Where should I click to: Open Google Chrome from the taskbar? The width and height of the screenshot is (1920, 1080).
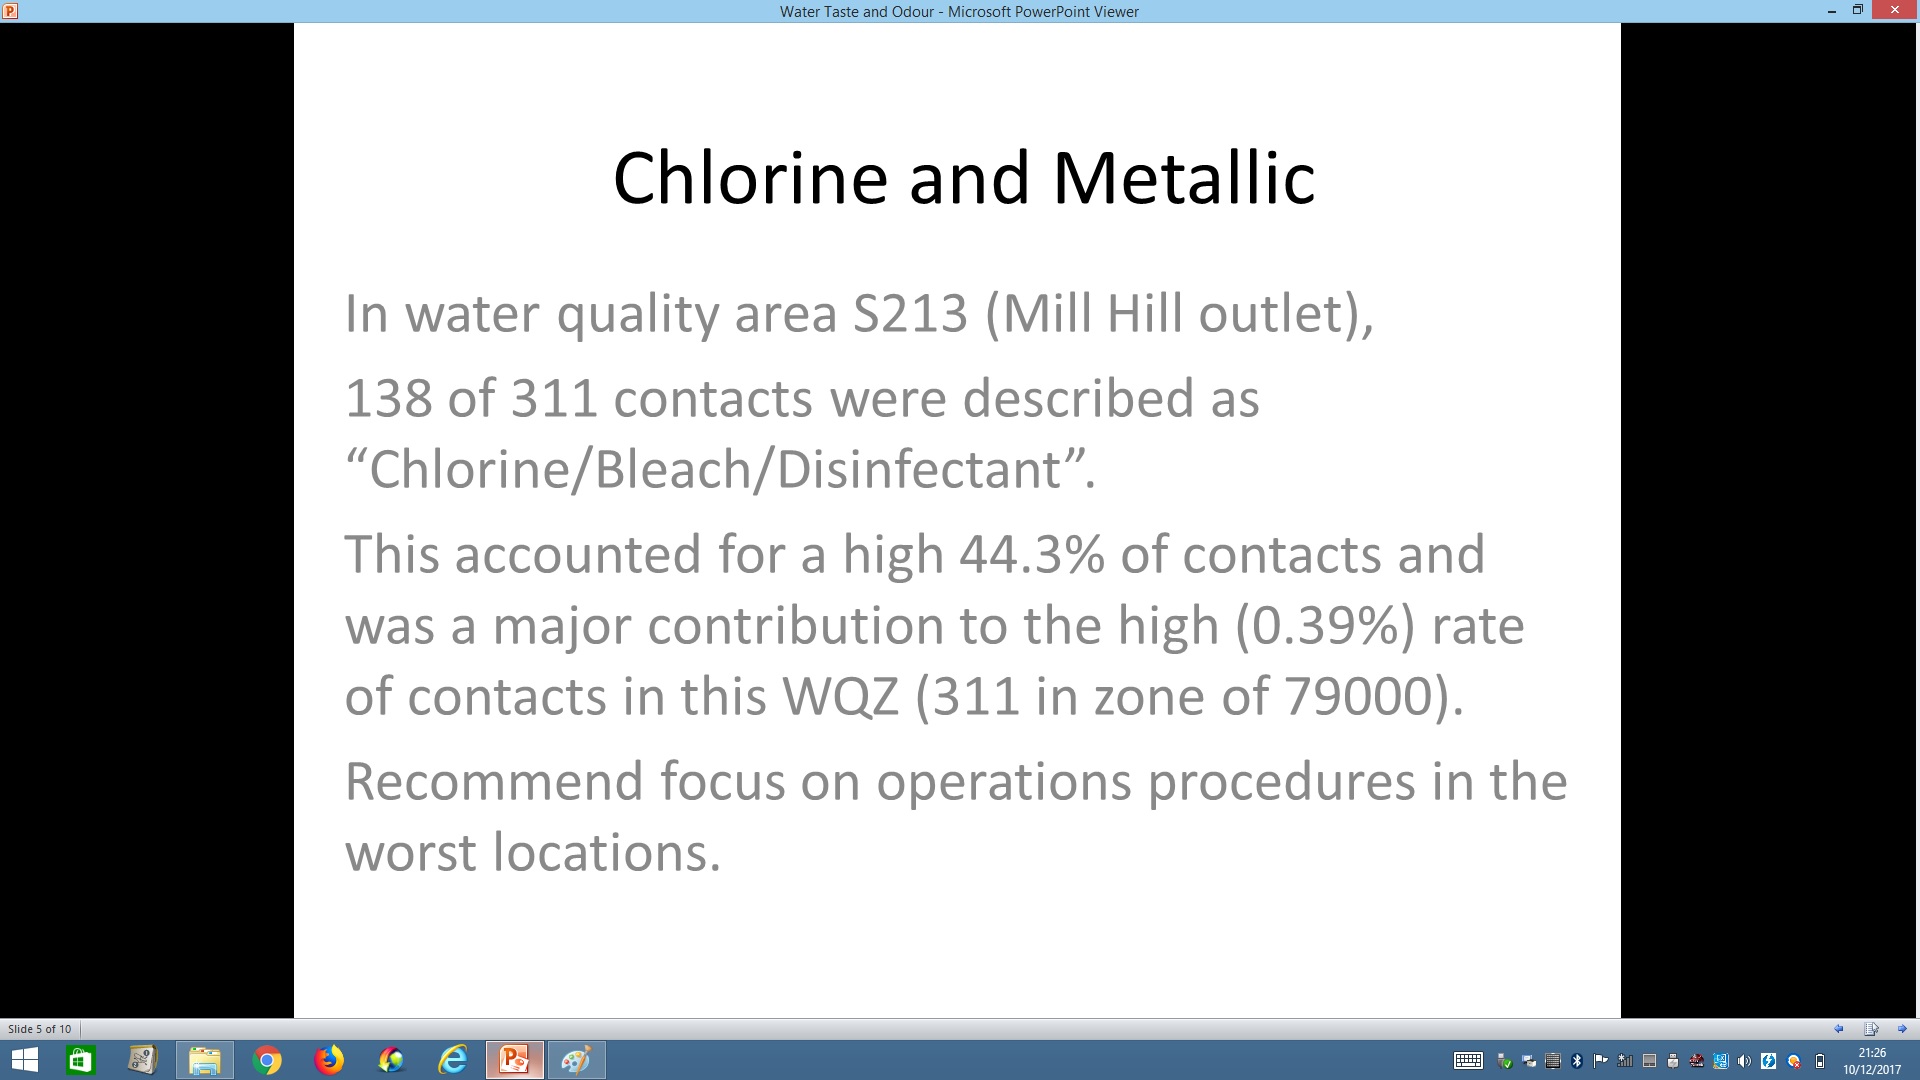coord(267,1060)
